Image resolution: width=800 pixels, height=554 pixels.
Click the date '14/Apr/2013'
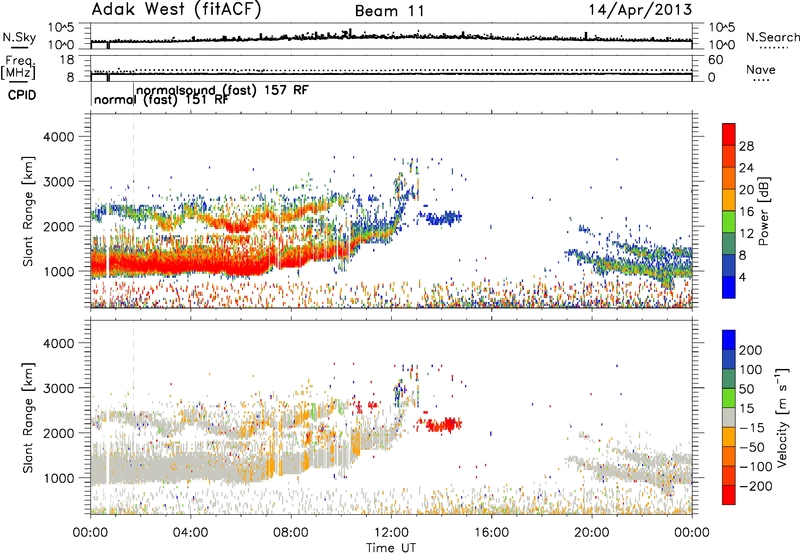pos(641,10)
